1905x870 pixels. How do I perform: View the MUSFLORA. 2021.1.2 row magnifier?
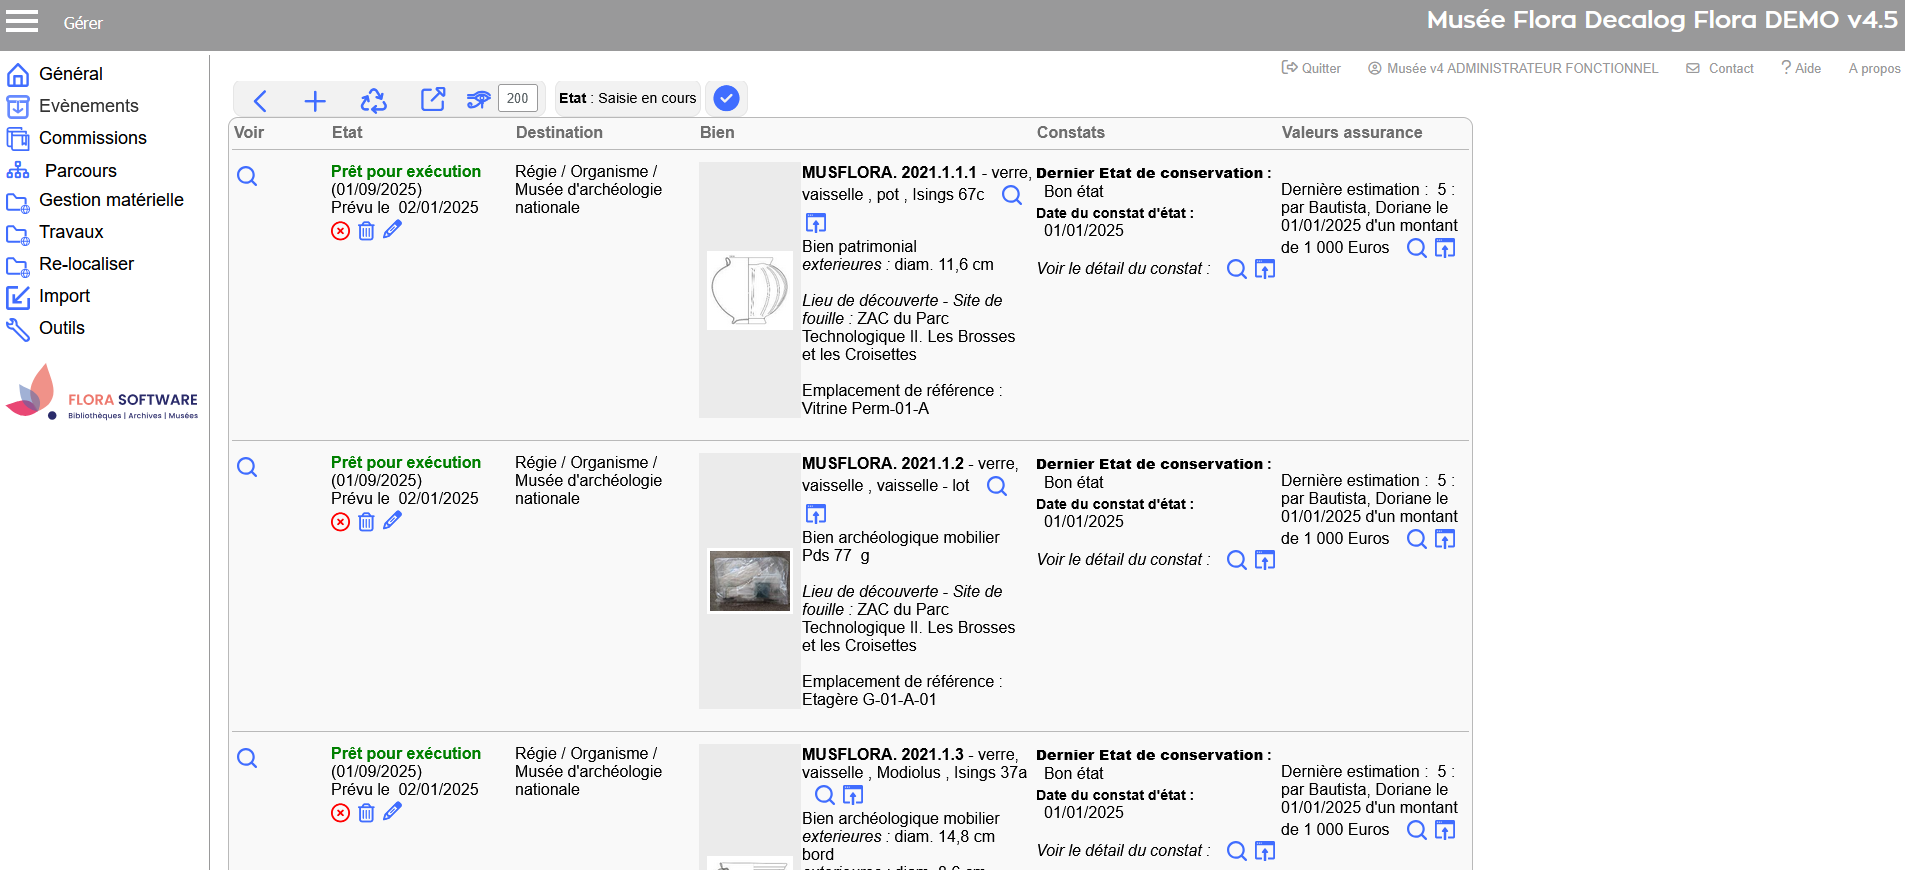click(x=247, y=467)
